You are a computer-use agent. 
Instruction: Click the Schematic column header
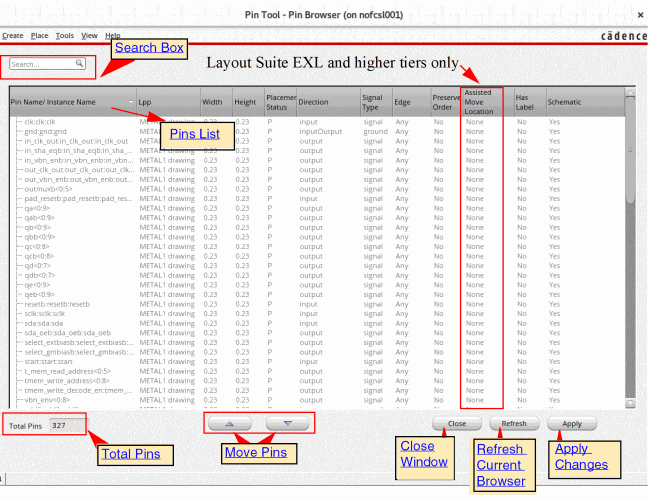(x=585, y=102)
